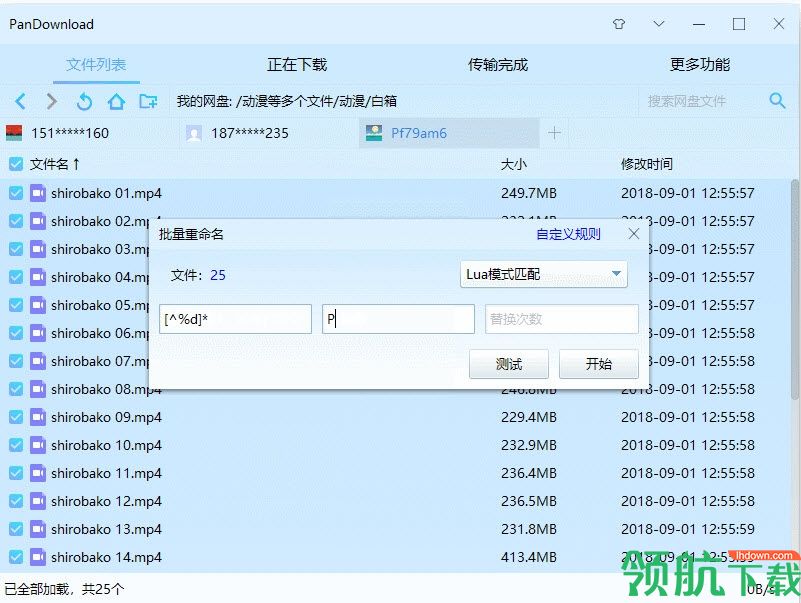This screenshot has height=603, width=801.
Task: Click file count 25 in dialog
Action: 218,275
